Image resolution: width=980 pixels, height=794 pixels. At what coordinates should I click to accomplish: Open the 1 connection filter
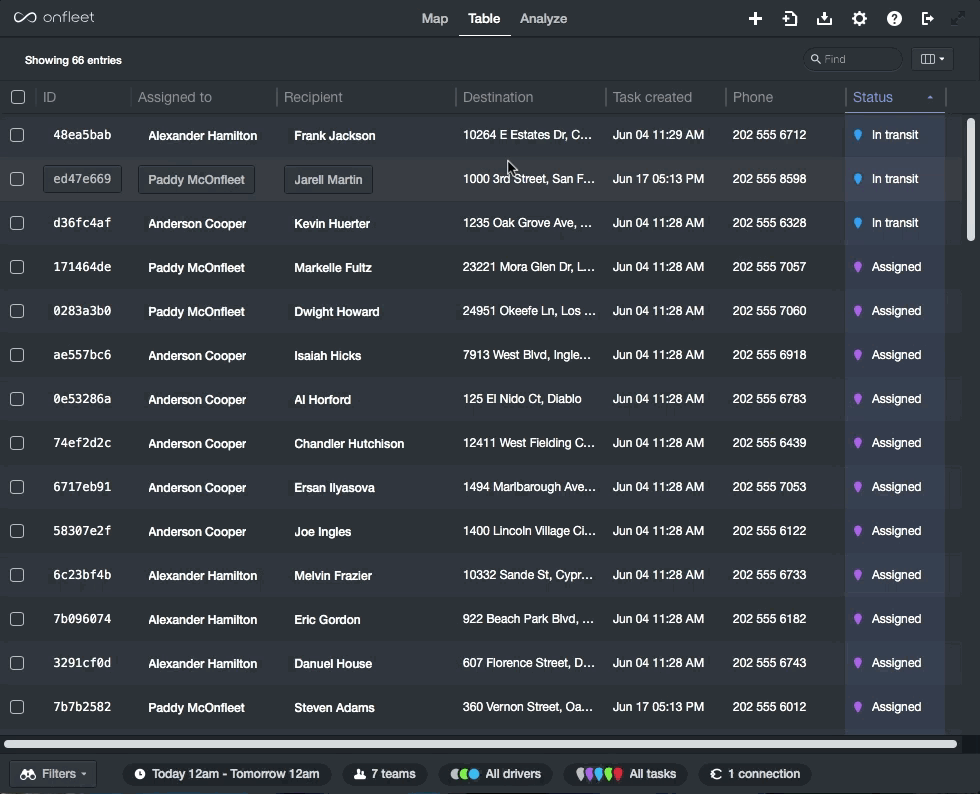tap(755, 774)
